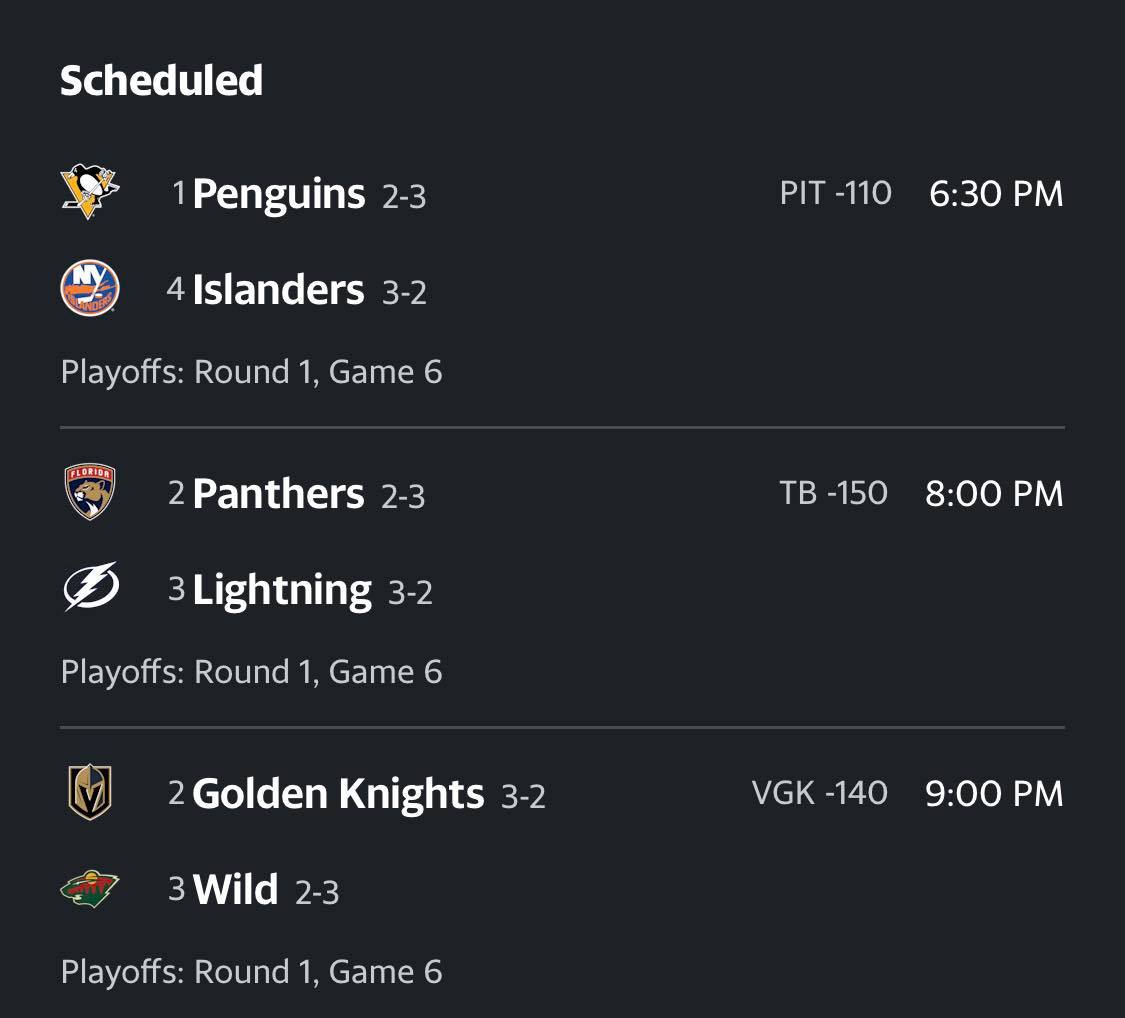The width and height of the screenshot is (1125, 1018).
Task: Click the TB -150 betting odds
Action: (834, 493)
